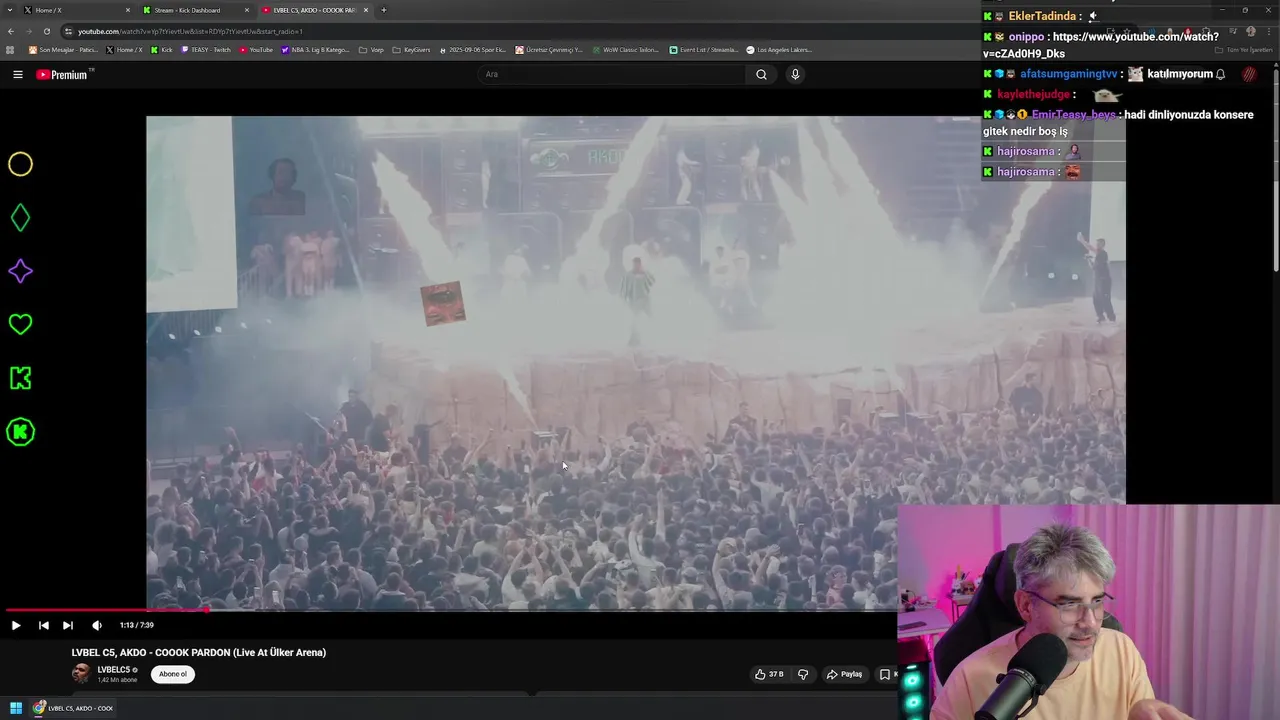
Task: Open the Windows Start menu
Action: click(x=16, y=708)
